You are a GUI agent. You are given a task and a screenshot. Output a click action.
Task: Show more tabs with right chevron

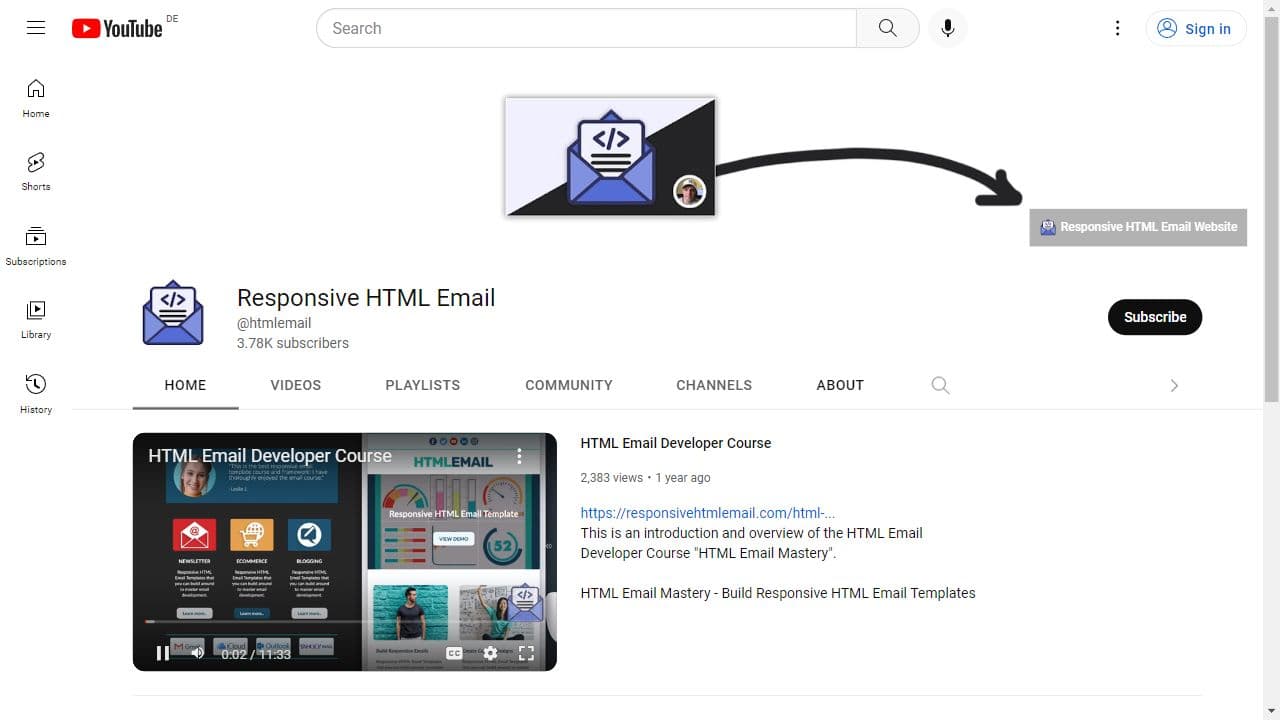(x=1174, y=385)
